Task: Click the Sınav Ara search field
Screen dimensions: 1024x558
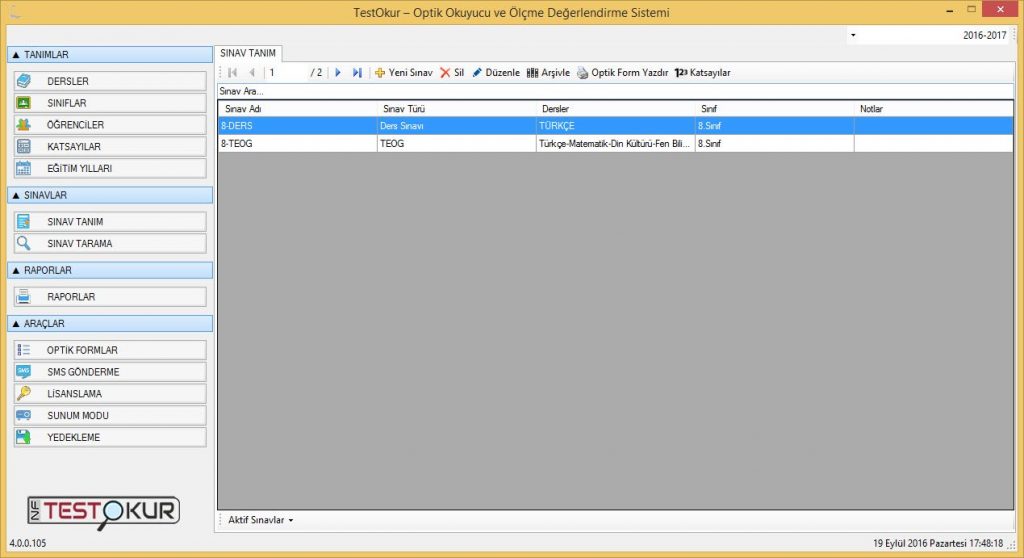Action: (x=615, y=91)
